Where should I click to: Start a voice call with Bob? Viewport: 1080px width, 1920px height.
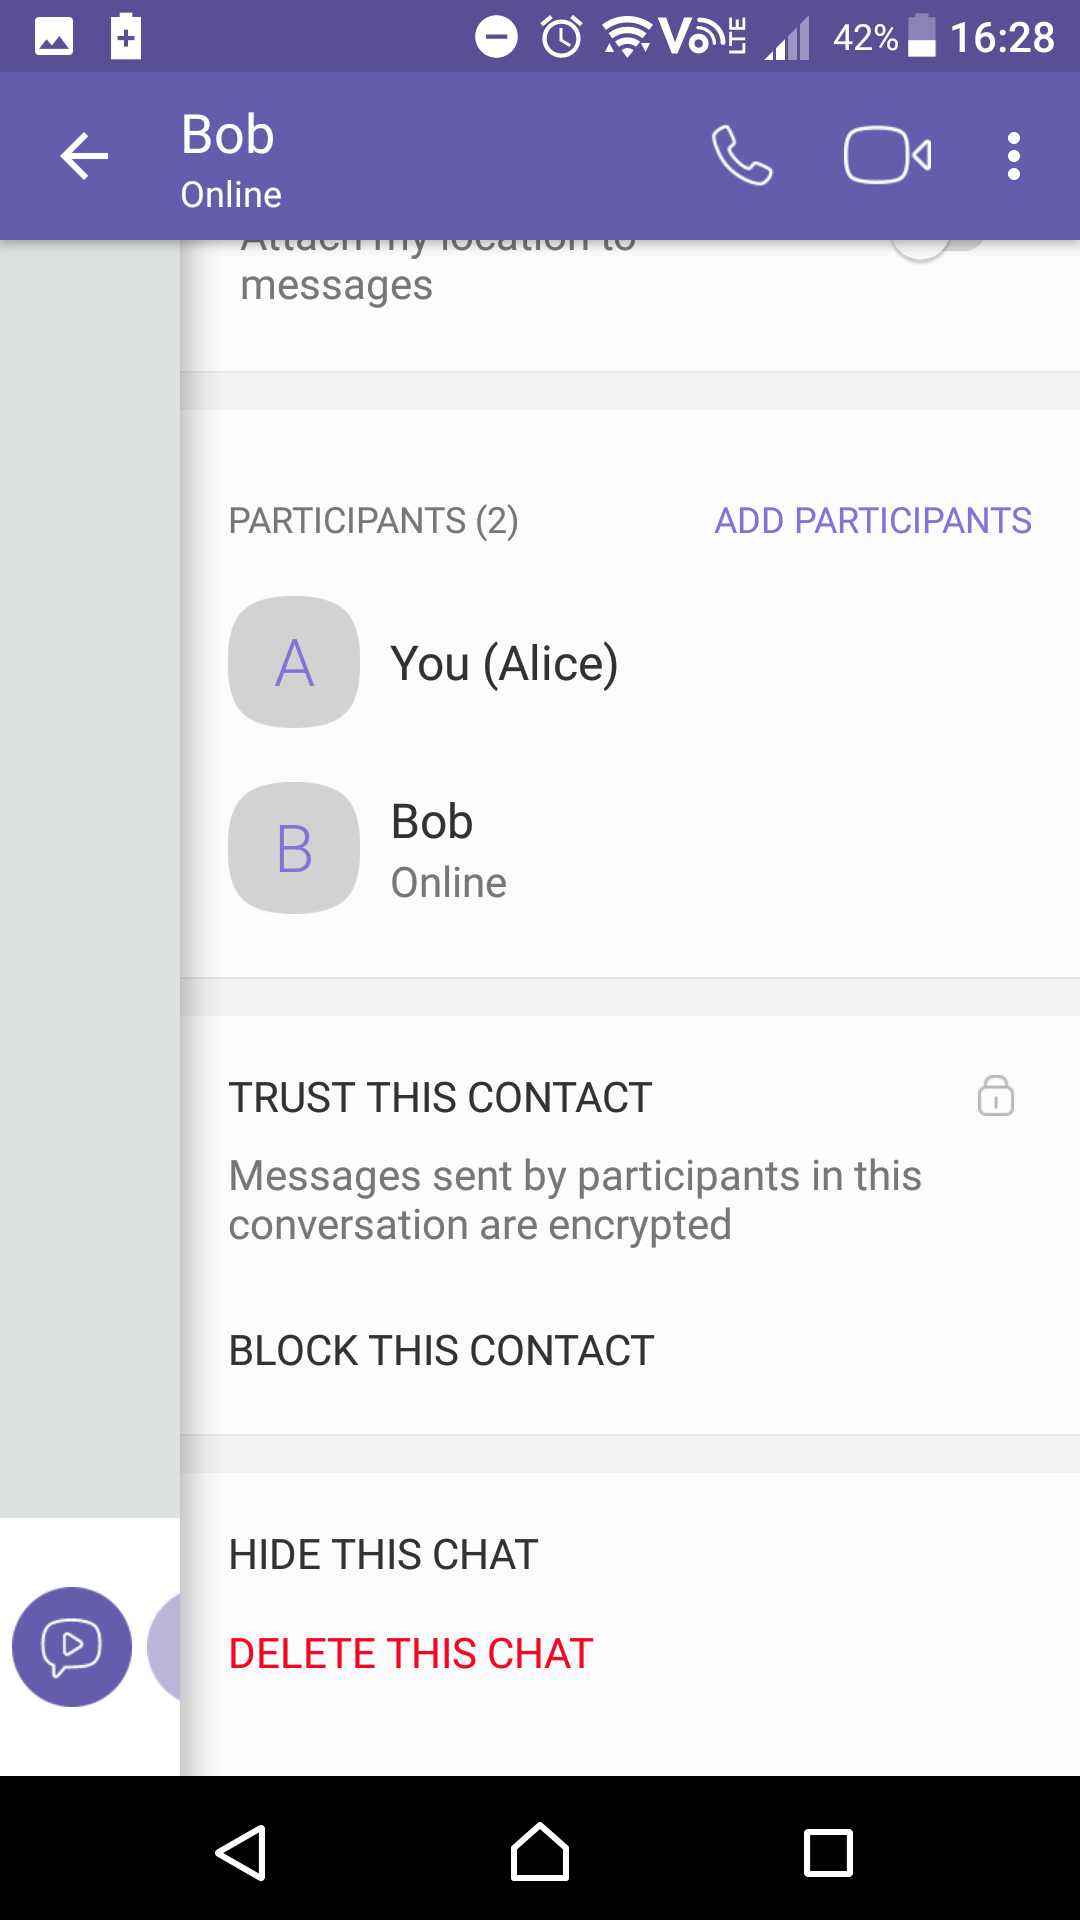[x=741, y=156]
